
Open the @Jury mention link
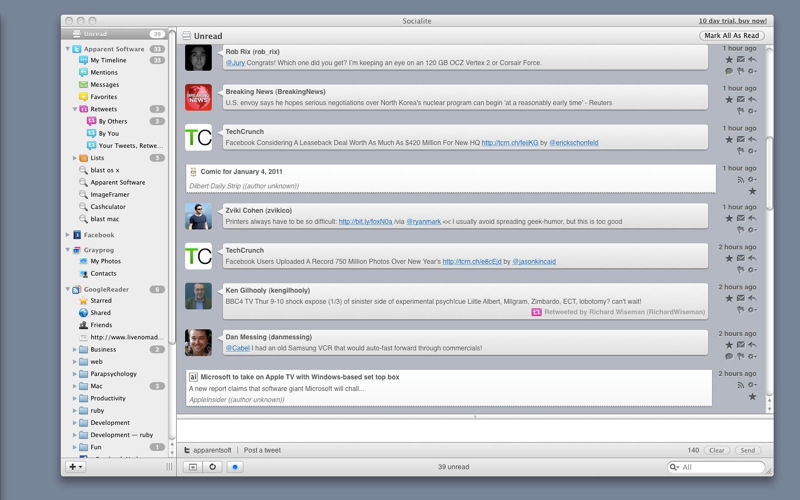pyautogui.click(x=235, y=63)
